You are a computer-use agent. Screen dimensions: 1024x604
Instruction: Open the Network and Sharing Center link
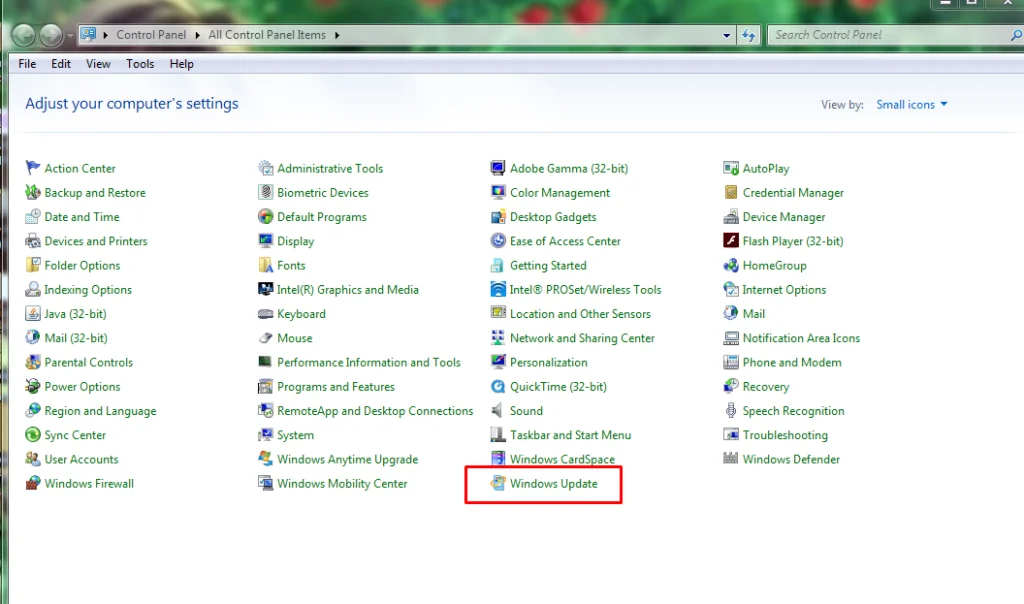point(582,338)
